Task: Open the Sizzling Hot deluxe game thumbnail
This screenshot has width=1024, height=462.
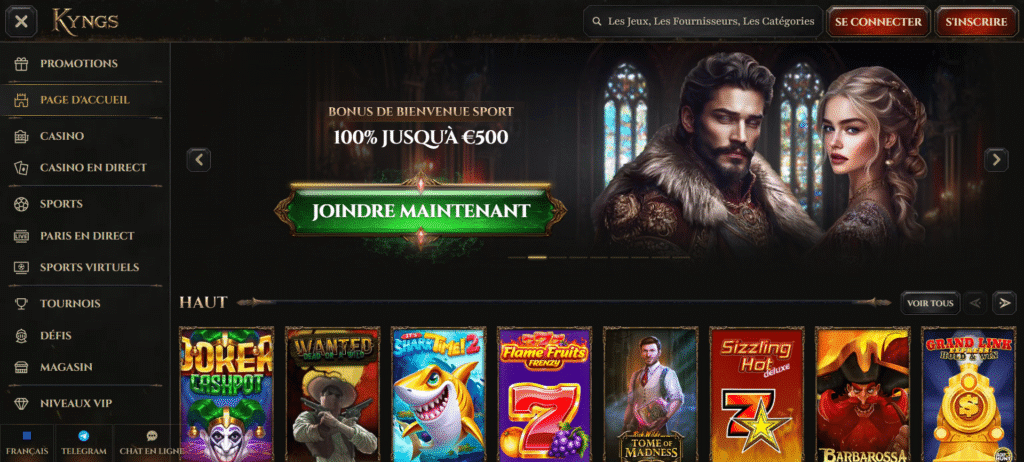Action: 756,394
